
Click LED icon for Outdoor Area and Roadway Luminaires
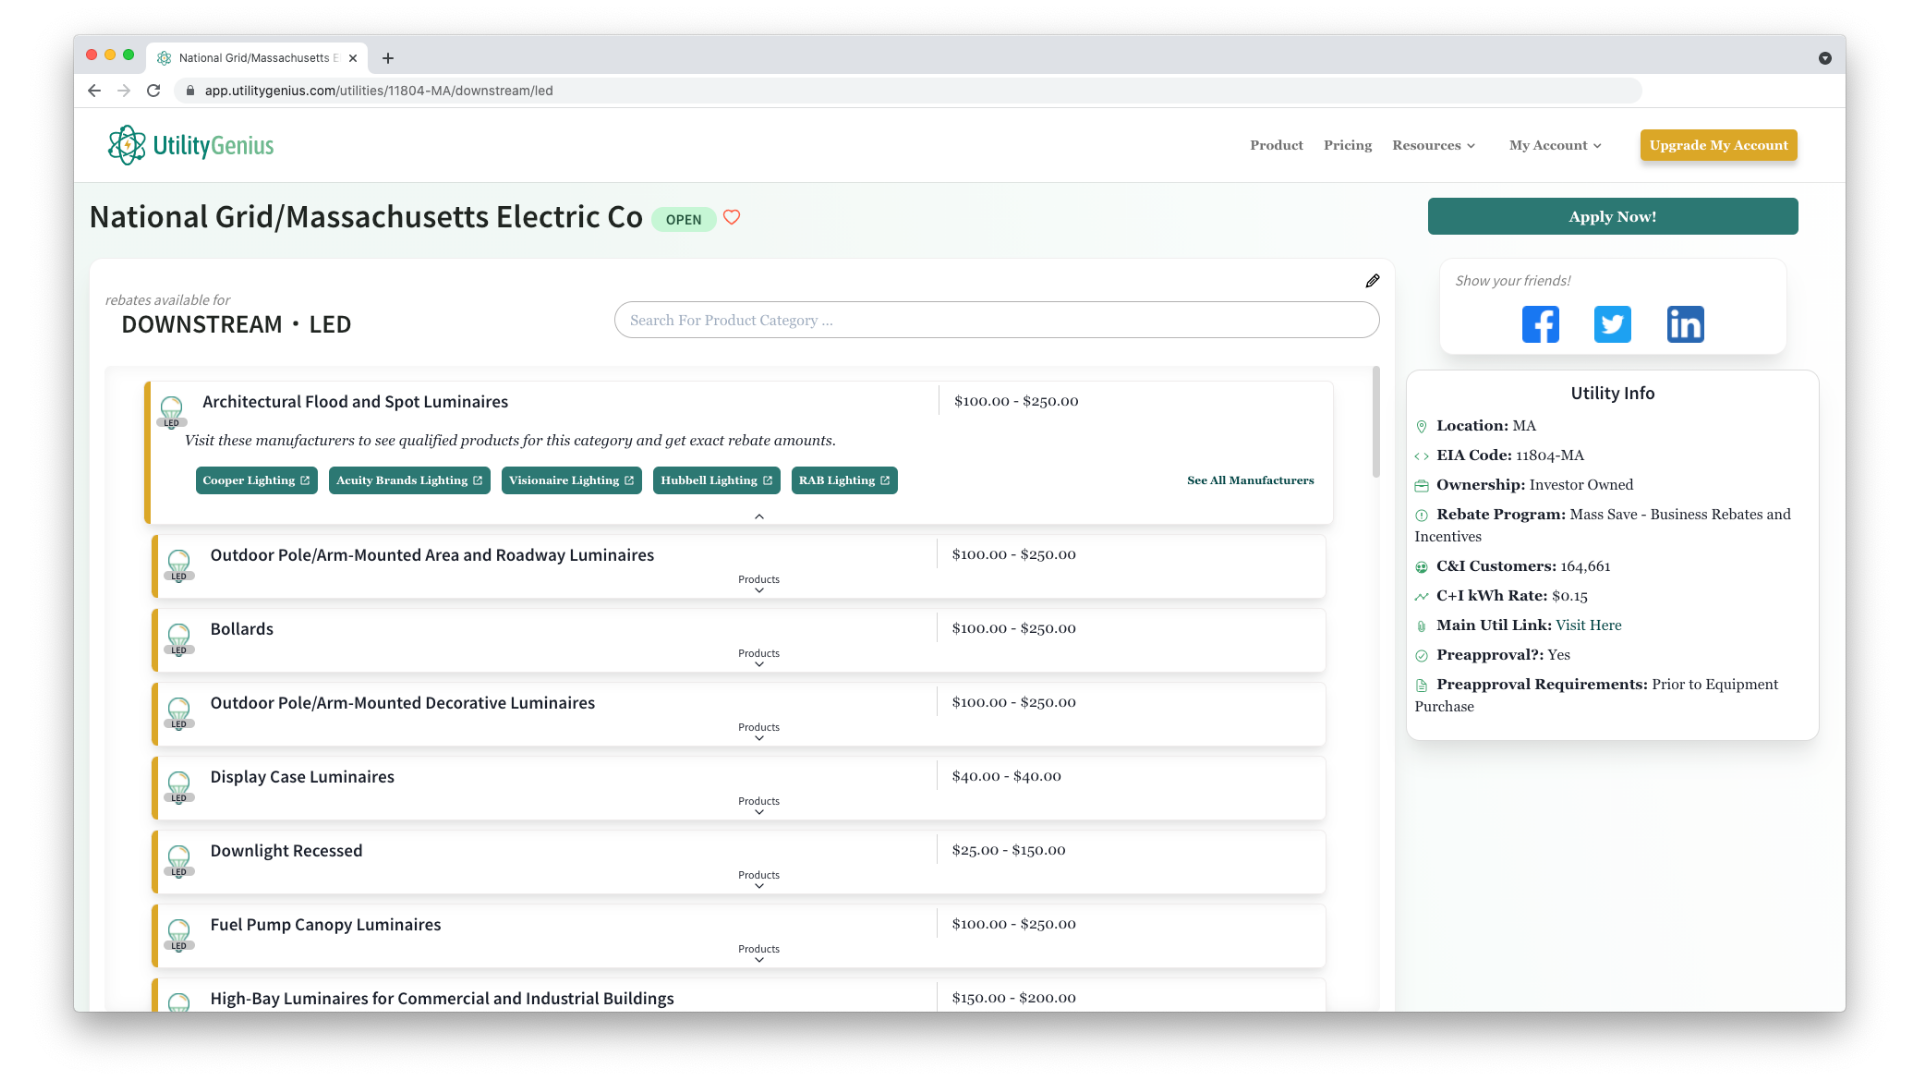(179, 564)
